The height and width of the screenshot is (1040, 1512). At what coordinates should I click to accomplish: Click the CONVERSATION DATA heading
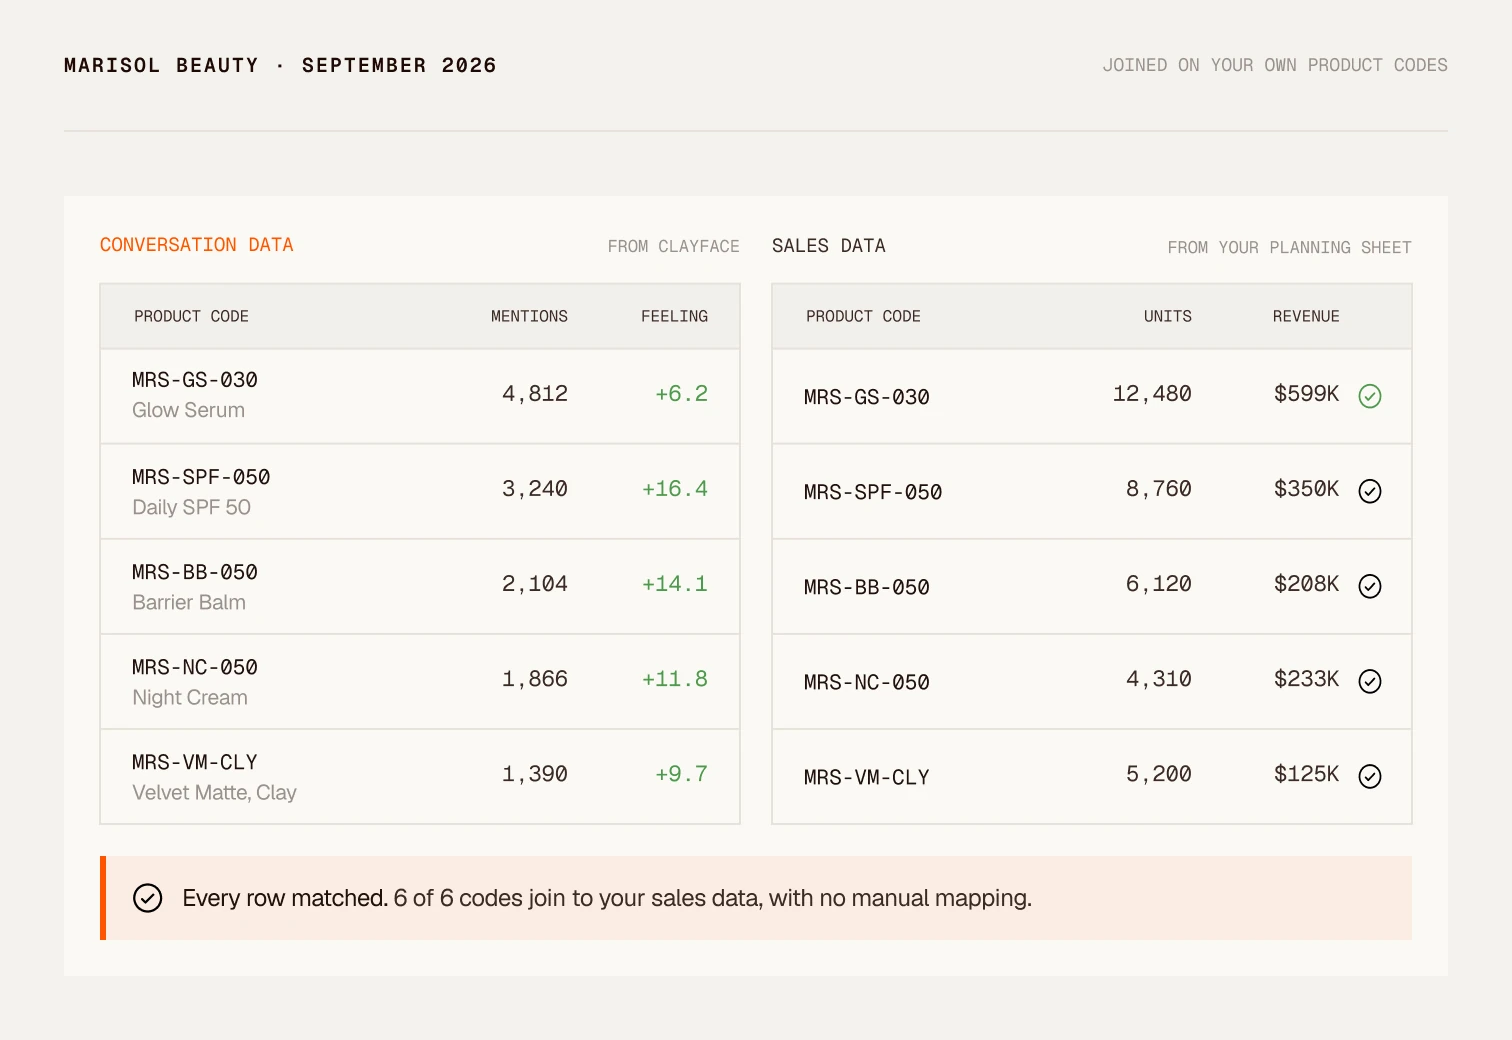(x=196, y=245)
